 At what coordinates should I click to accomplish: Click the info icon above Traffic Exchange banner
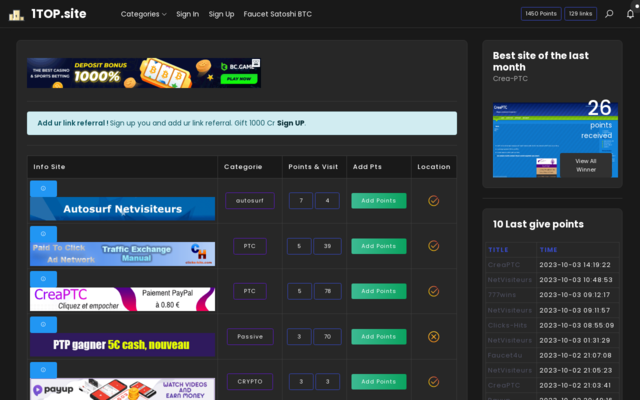43,234
